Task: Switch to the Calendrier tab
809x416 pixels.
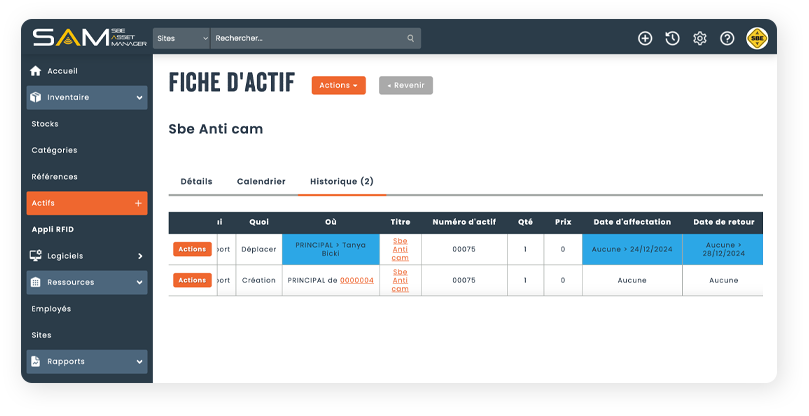Action: [261, 182]
